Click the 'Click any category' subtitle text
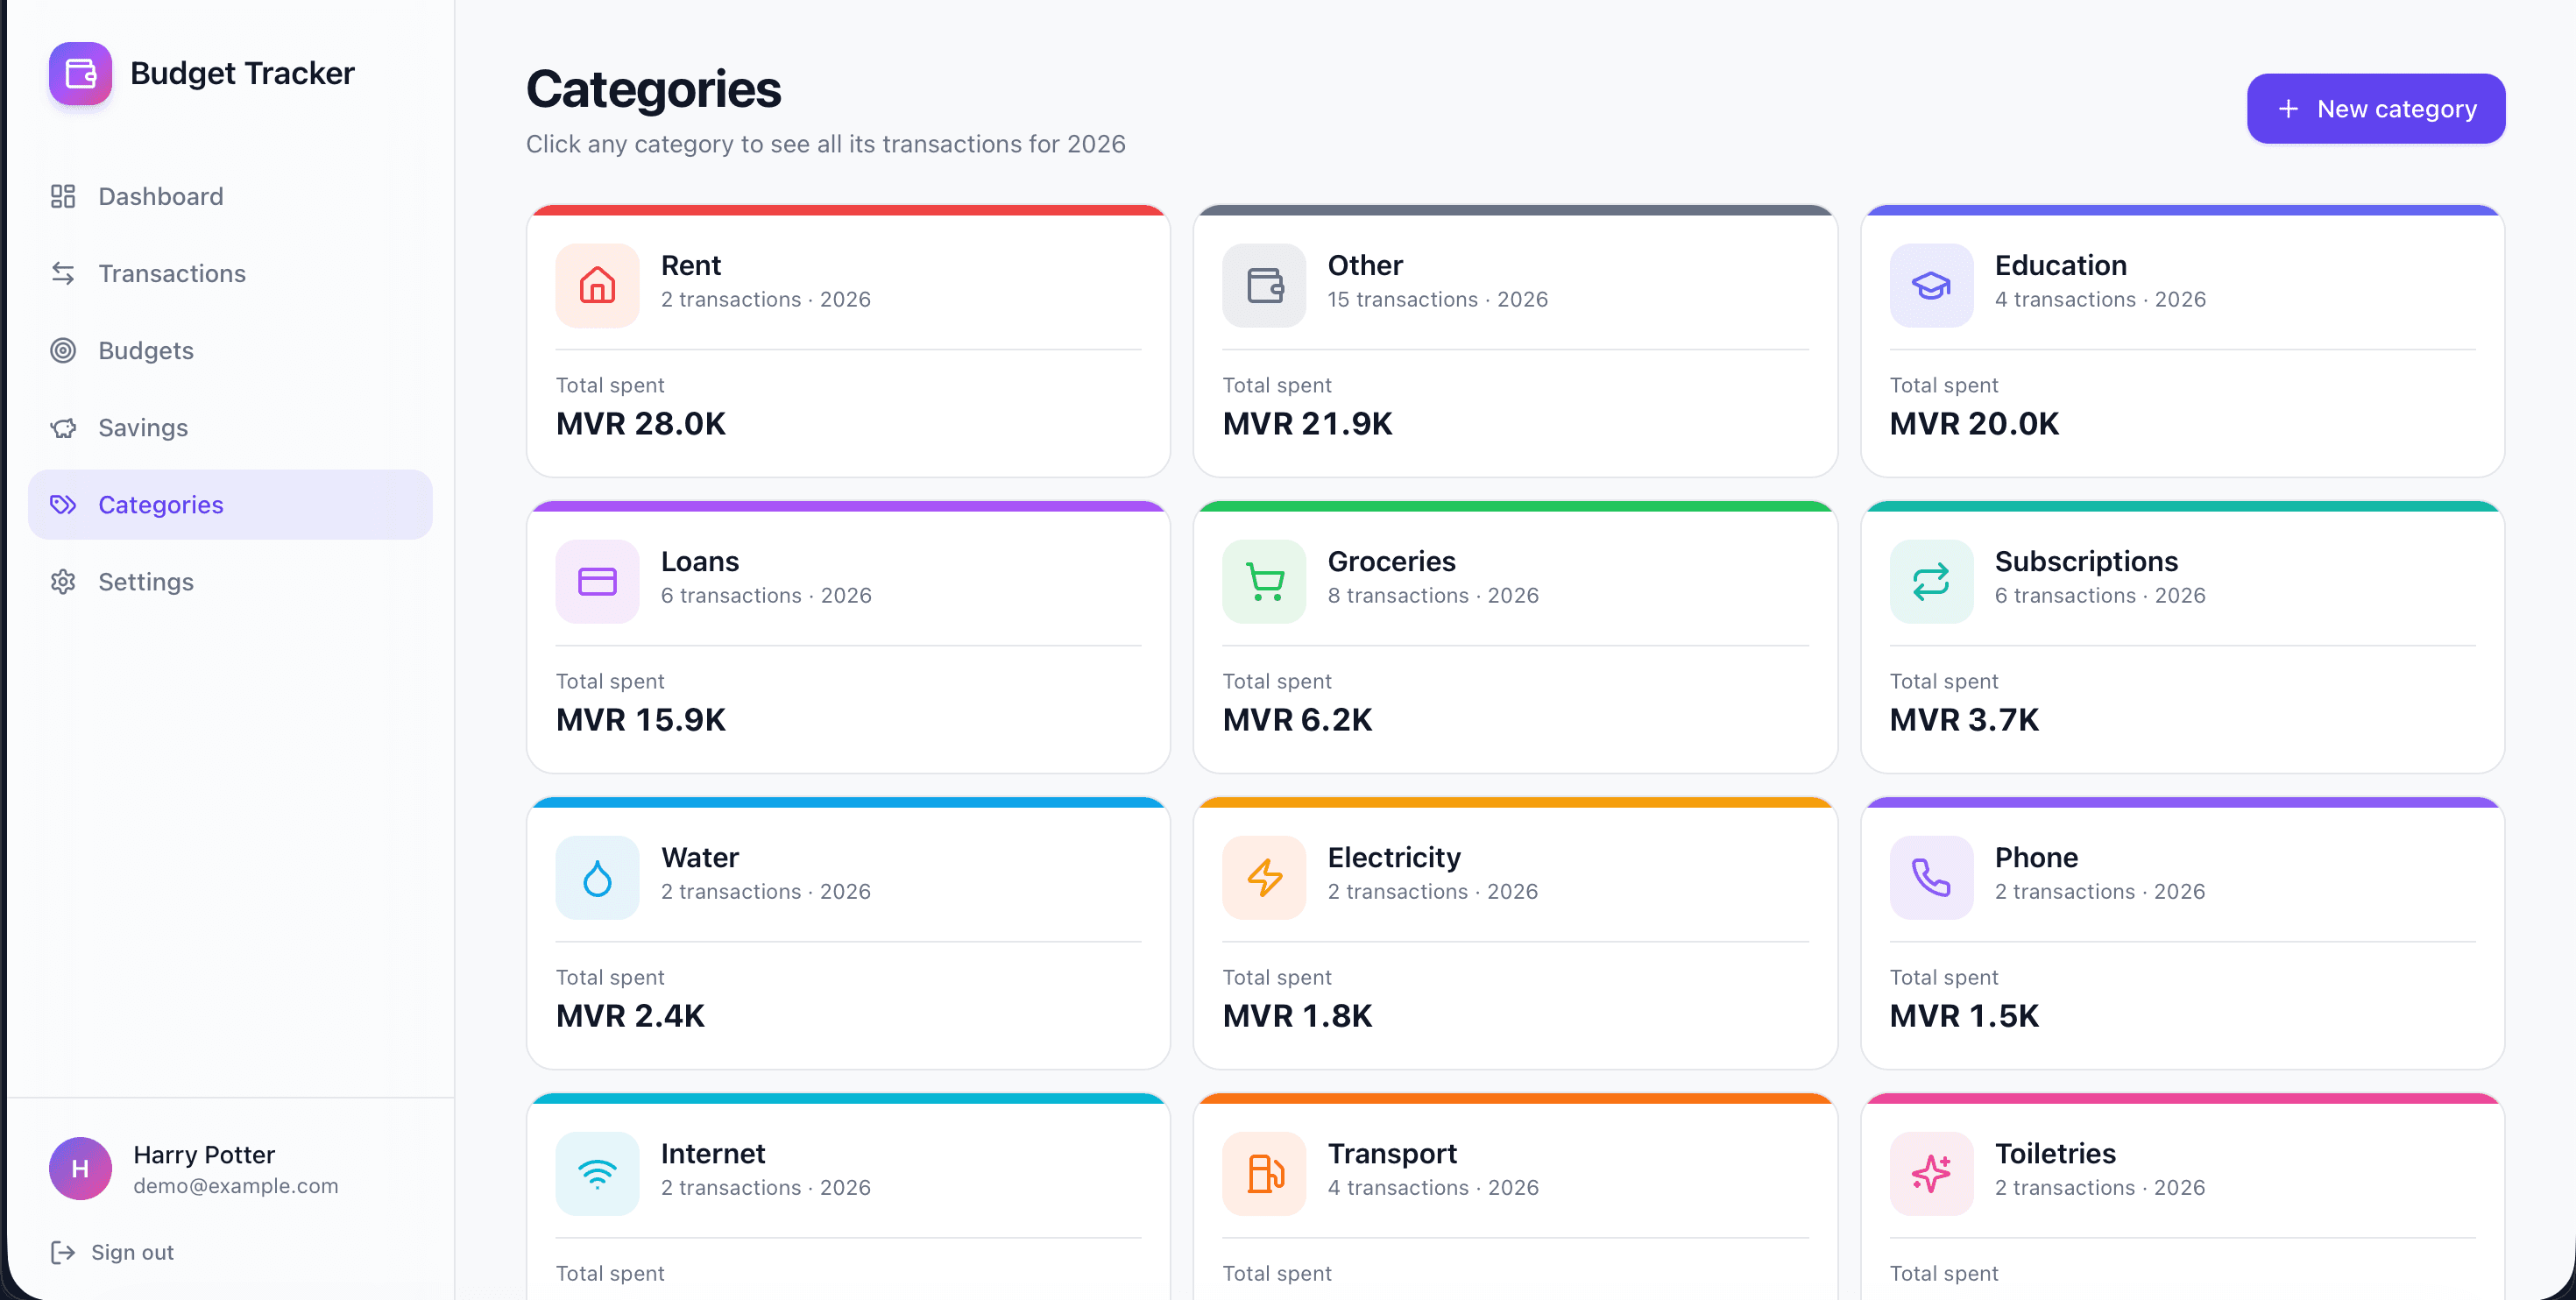 click(826, 144)
